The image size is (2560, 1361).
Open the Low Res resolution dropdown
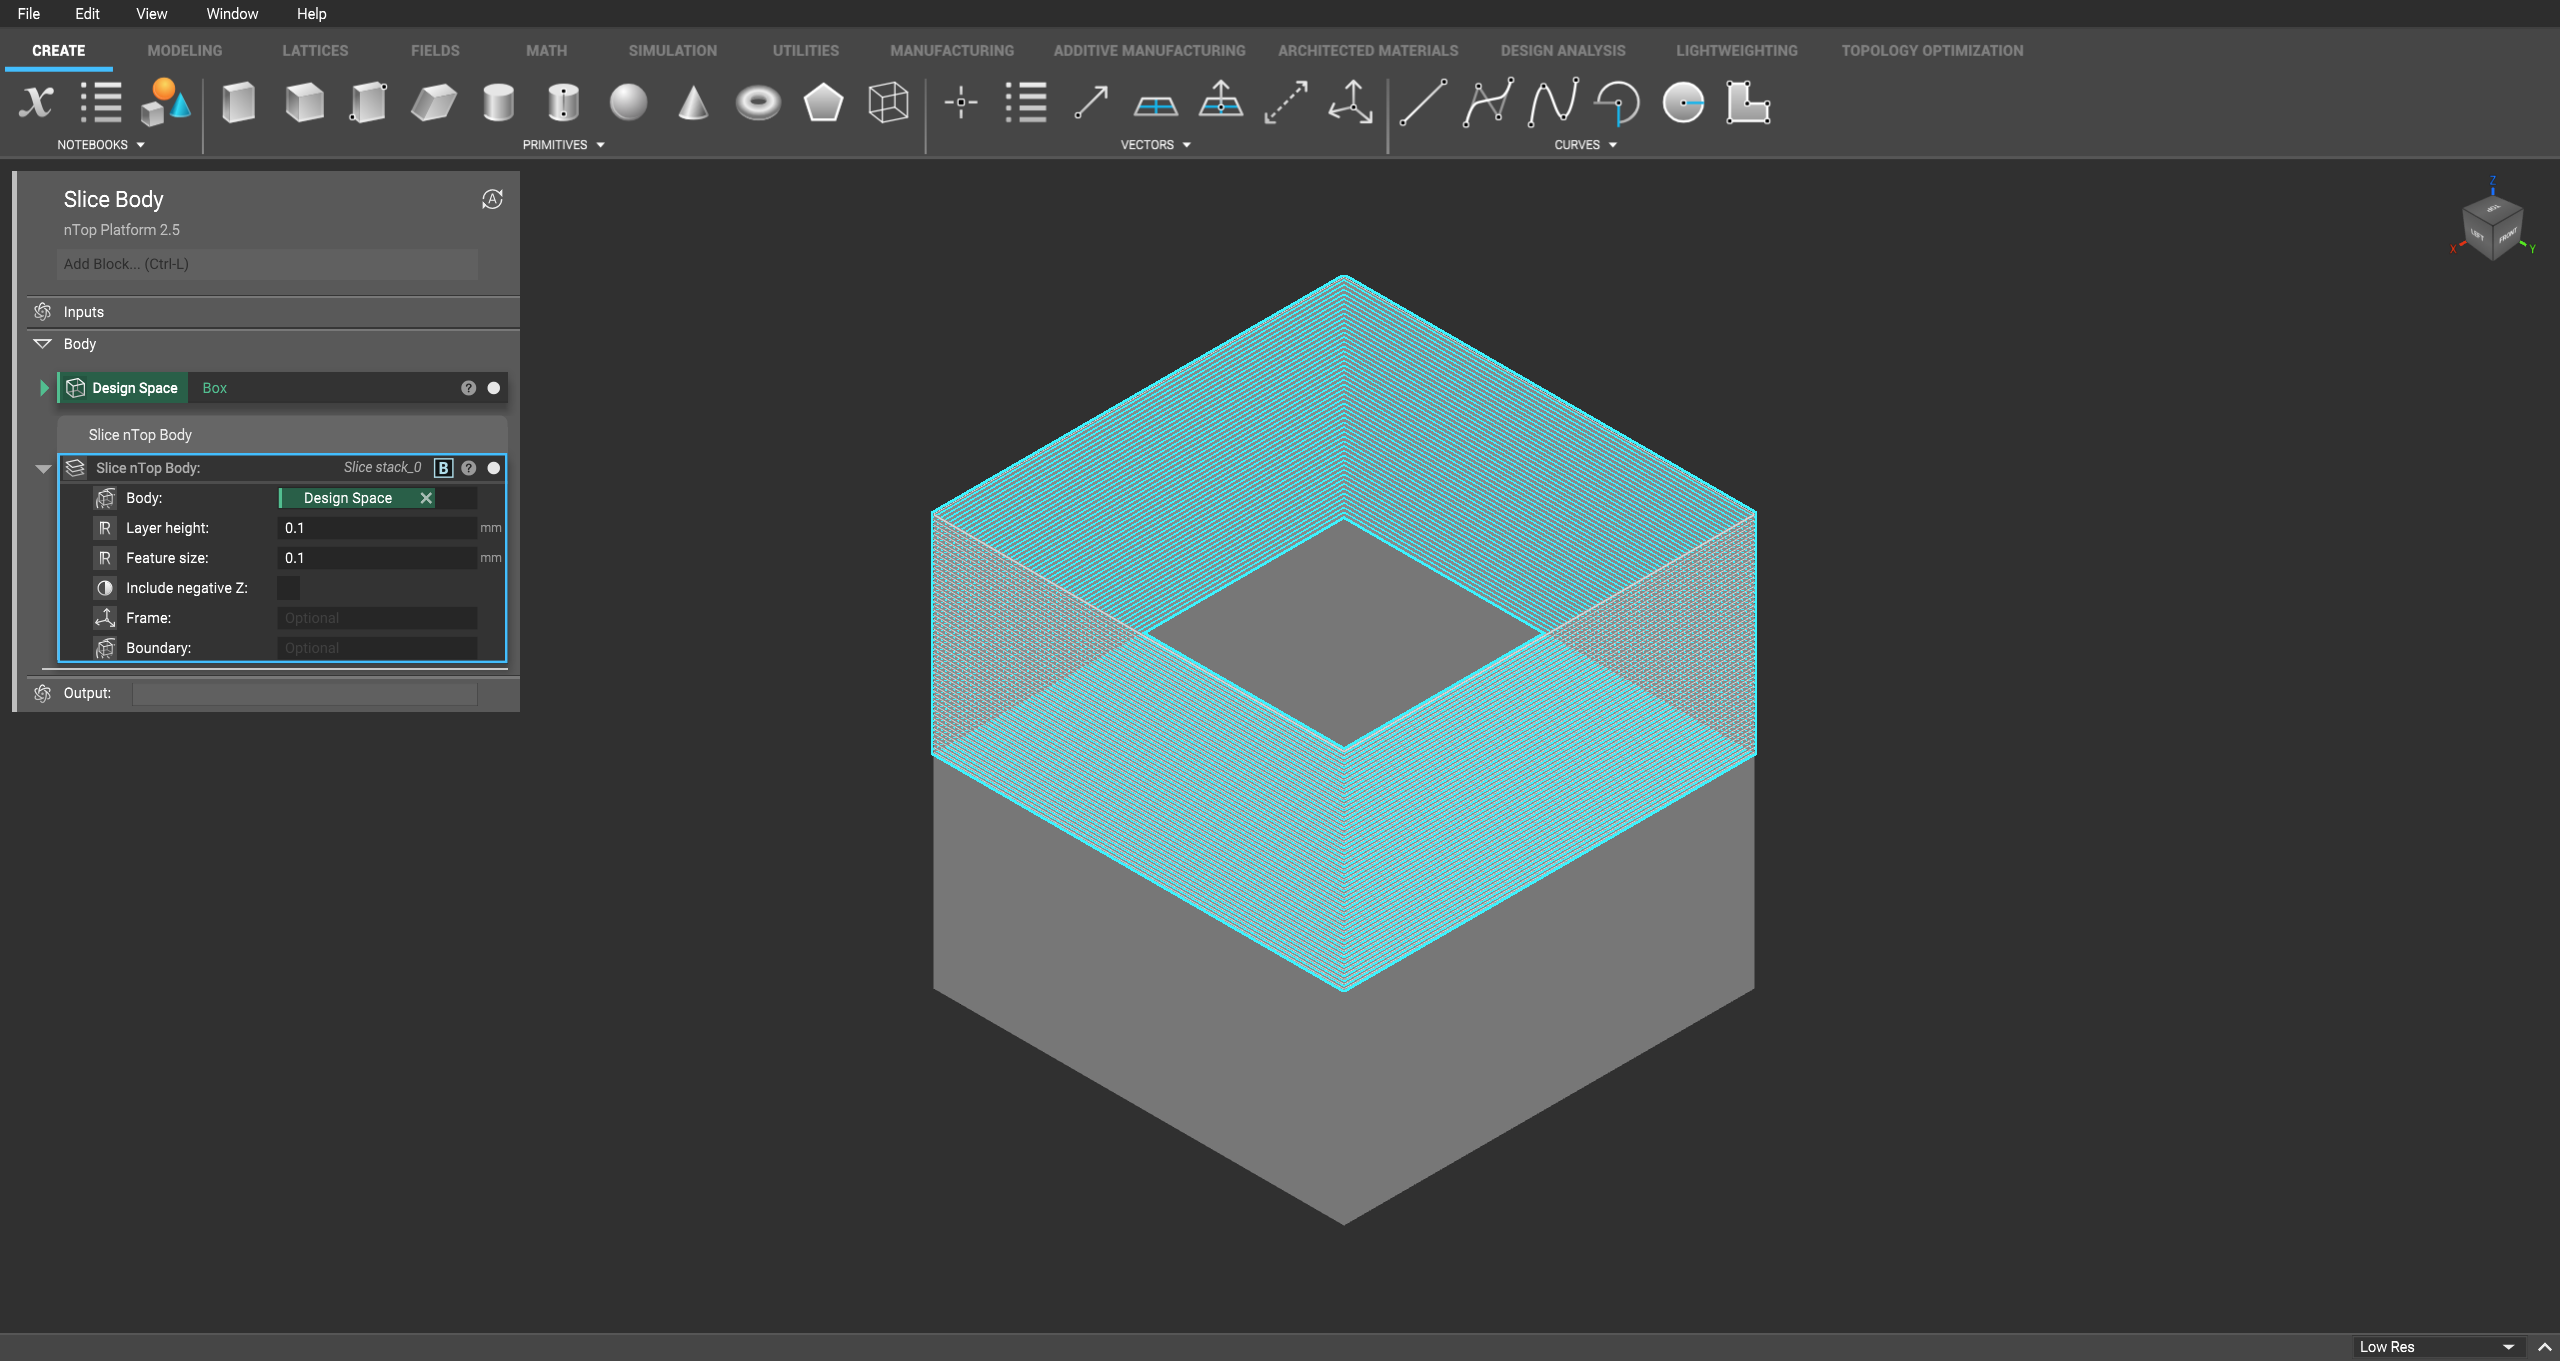click(2437, 1347)
